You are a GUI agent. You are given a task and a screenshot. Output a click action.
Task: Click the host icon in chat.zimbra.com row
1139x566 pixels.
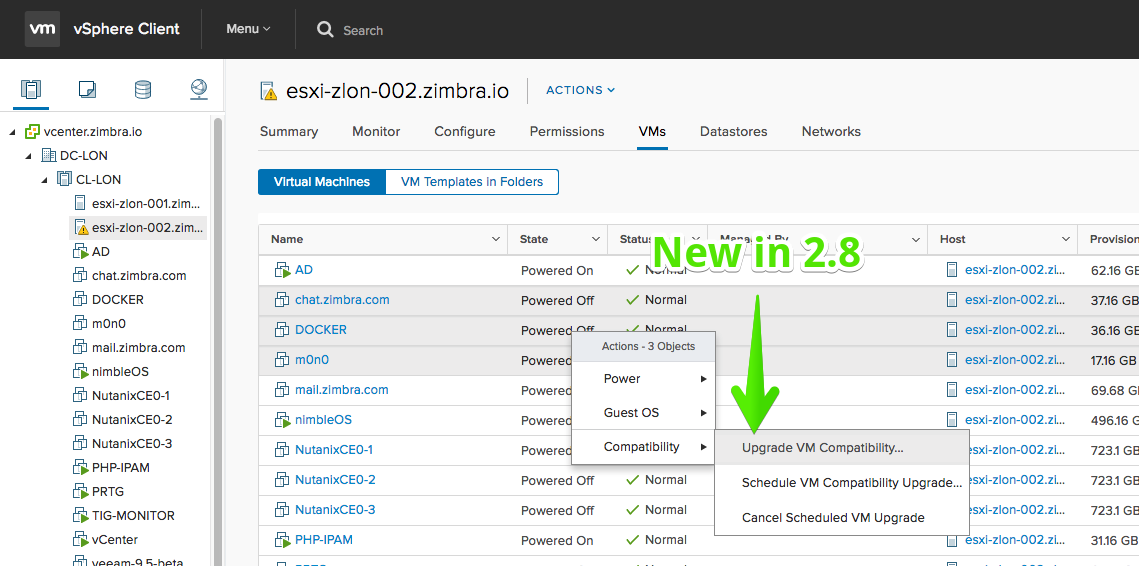(x=952, y=300)
